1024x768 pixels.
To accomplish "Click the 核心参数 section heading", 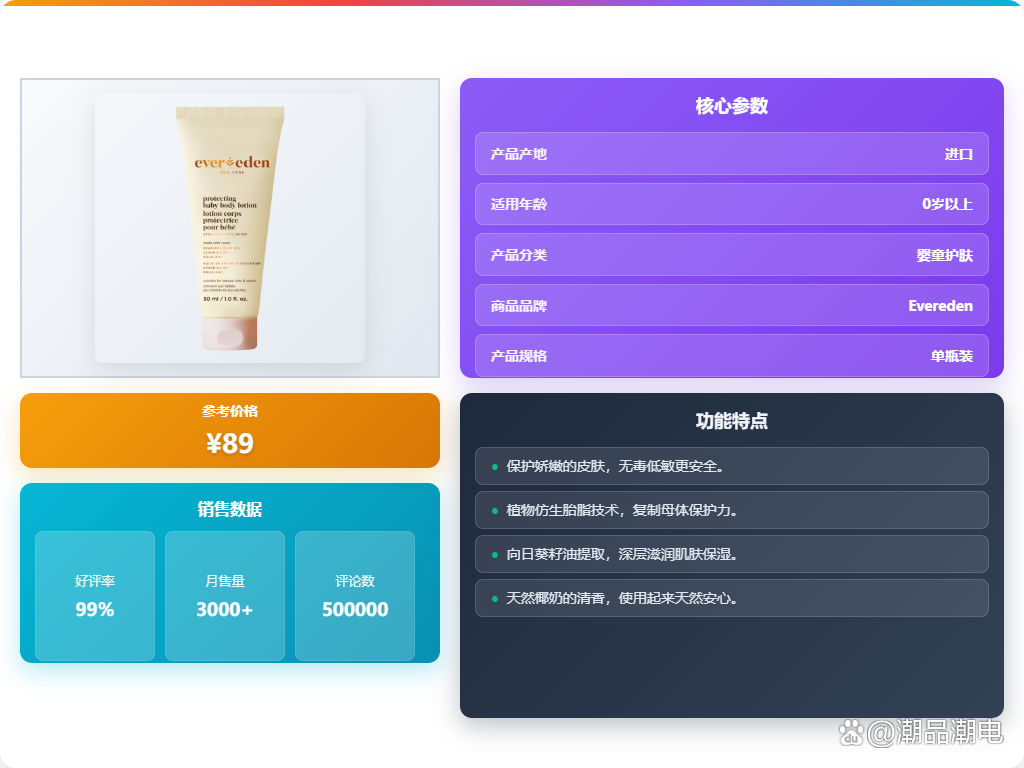I will (x=731, y=106).
